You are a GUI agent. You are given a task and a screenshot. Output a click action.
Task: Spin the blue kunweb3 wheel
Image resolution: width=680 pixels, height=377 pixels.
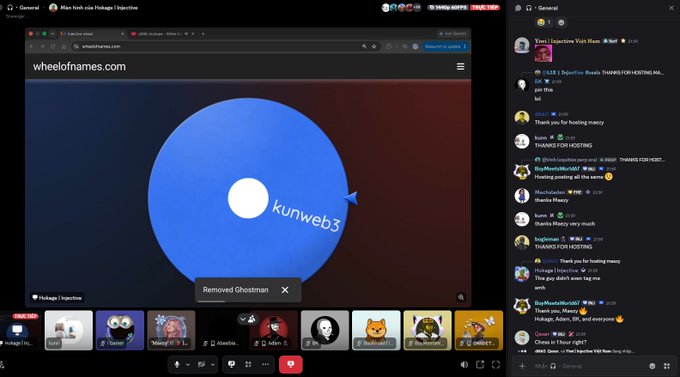[x=248, y=198]
